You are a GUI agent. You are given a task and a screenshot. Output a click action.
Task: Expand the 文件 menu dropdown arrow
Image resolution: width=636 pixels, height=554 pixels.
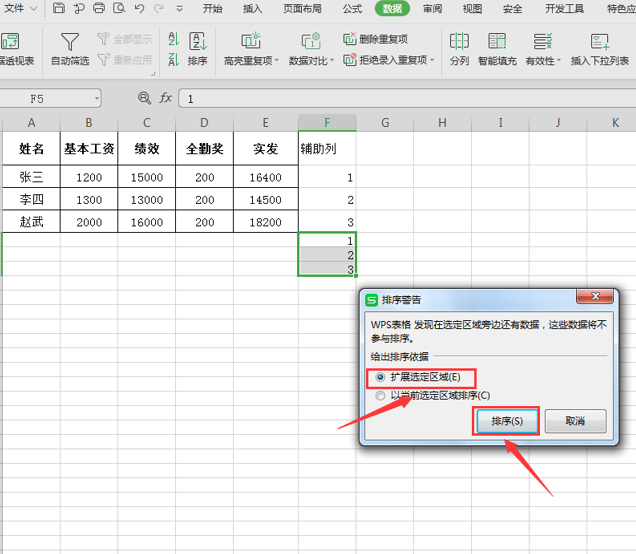pos(34,9)
